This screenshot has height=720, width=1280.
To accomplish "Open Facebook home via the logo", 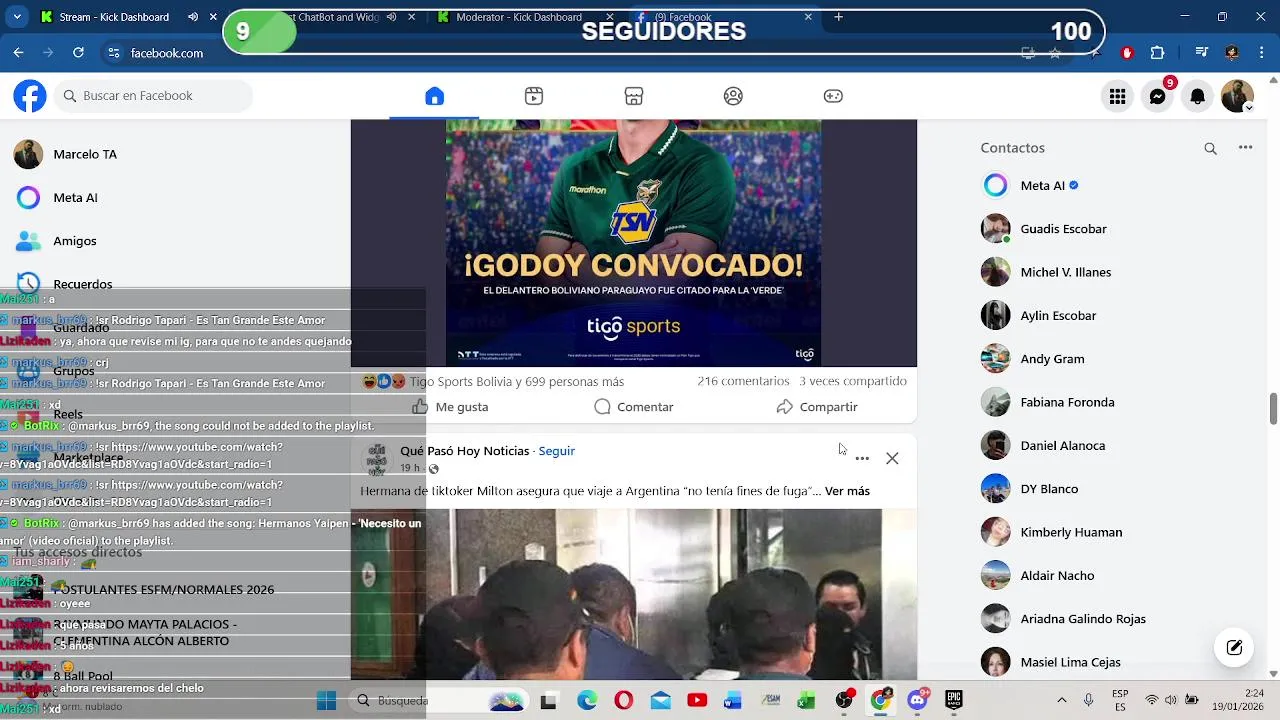I will pyautogui.click(x=30, y=96).
